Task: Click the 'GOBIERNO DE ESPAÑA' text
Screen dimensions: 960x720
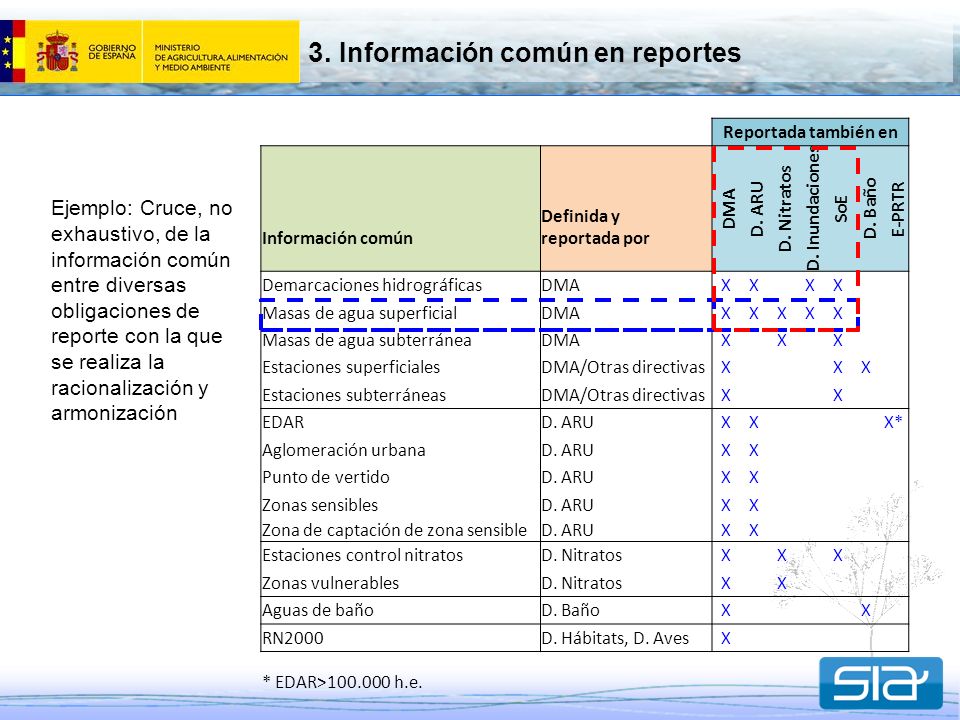Action: 112,52
